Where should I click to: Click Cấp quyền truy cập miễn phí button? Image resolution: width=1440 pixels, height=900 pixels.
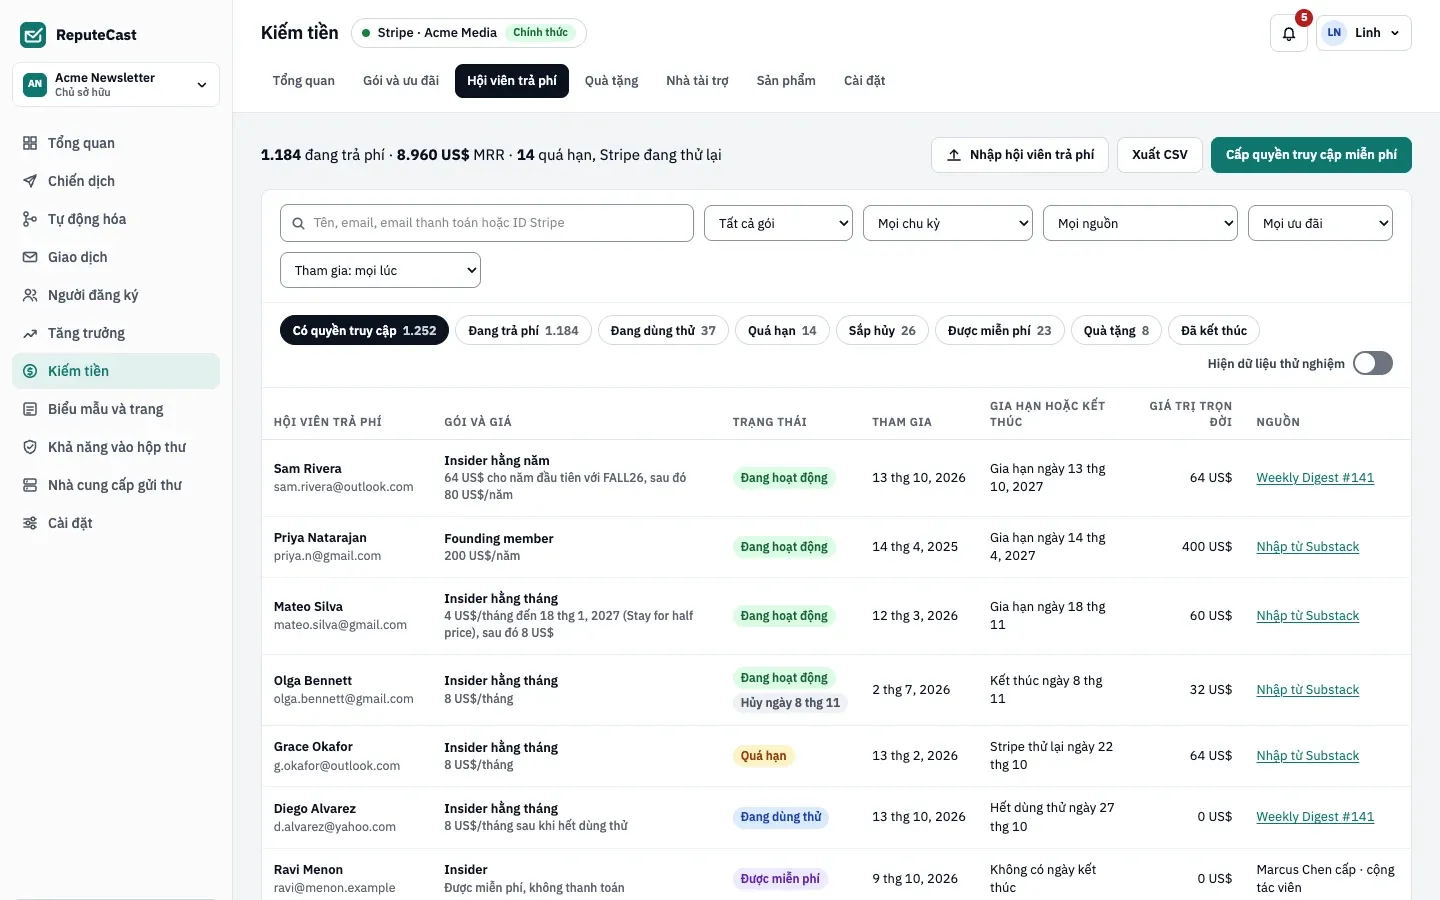[x=1311, y=155]
